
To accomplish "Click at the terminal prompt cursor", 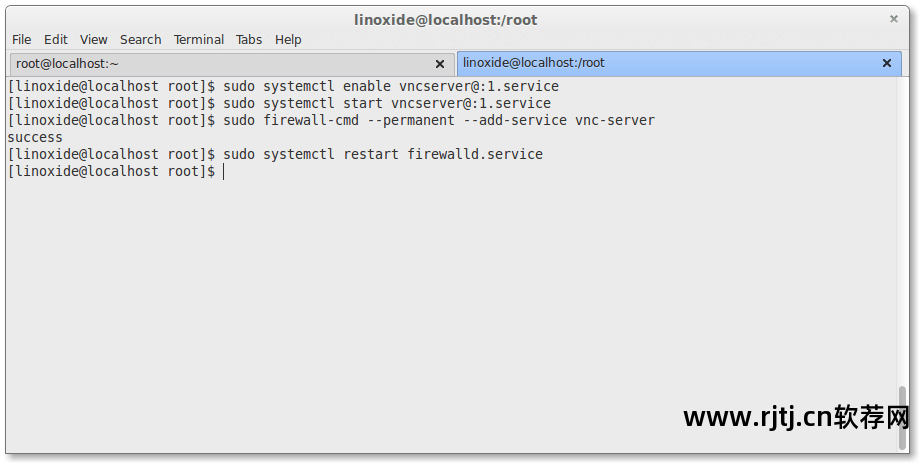I will point(224,172).
